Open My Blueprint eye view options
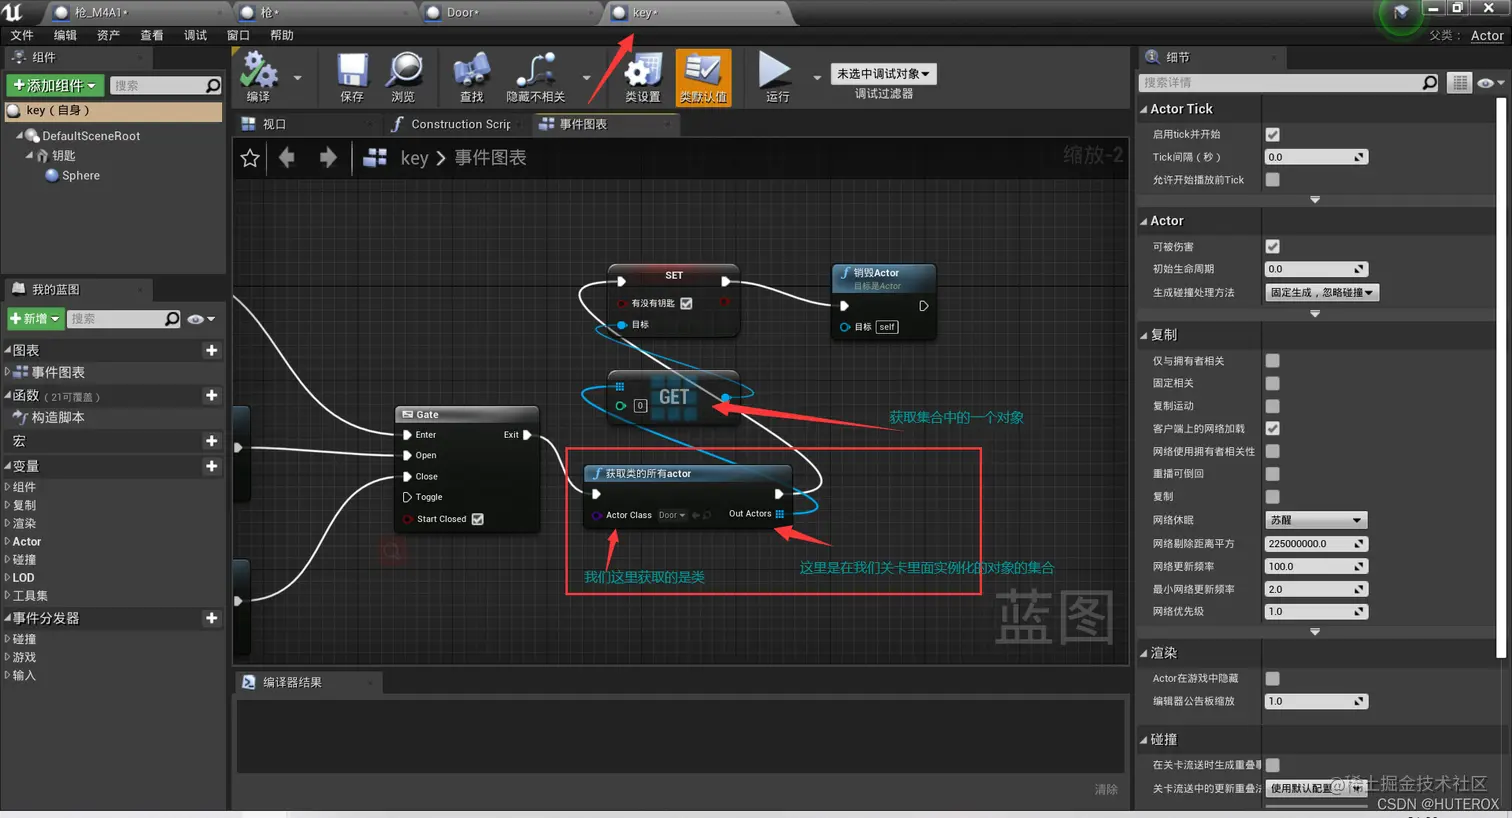Viewport: 1512px width, 818px height. click(201, 319)
